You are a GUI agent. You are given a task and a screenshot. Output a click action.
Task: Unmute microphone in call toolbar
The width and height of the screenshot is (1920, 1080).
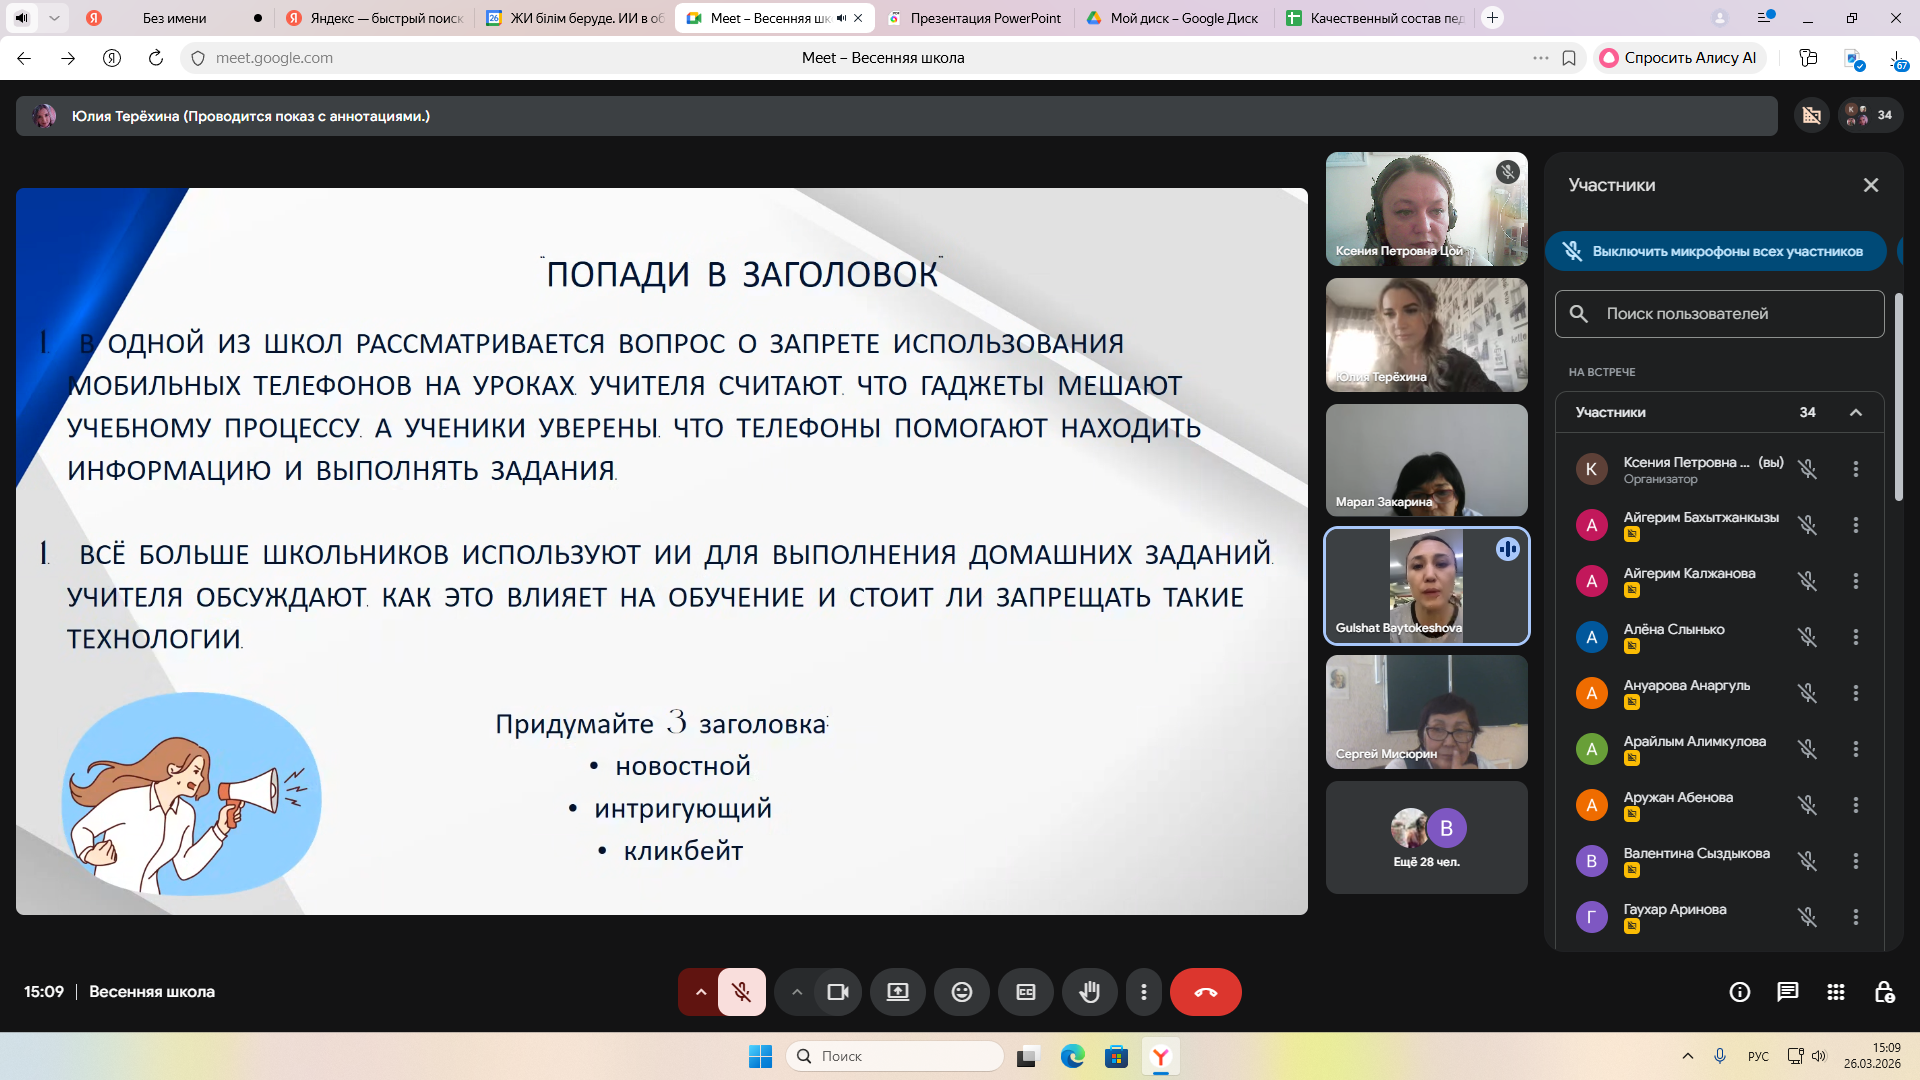[741, 992]
